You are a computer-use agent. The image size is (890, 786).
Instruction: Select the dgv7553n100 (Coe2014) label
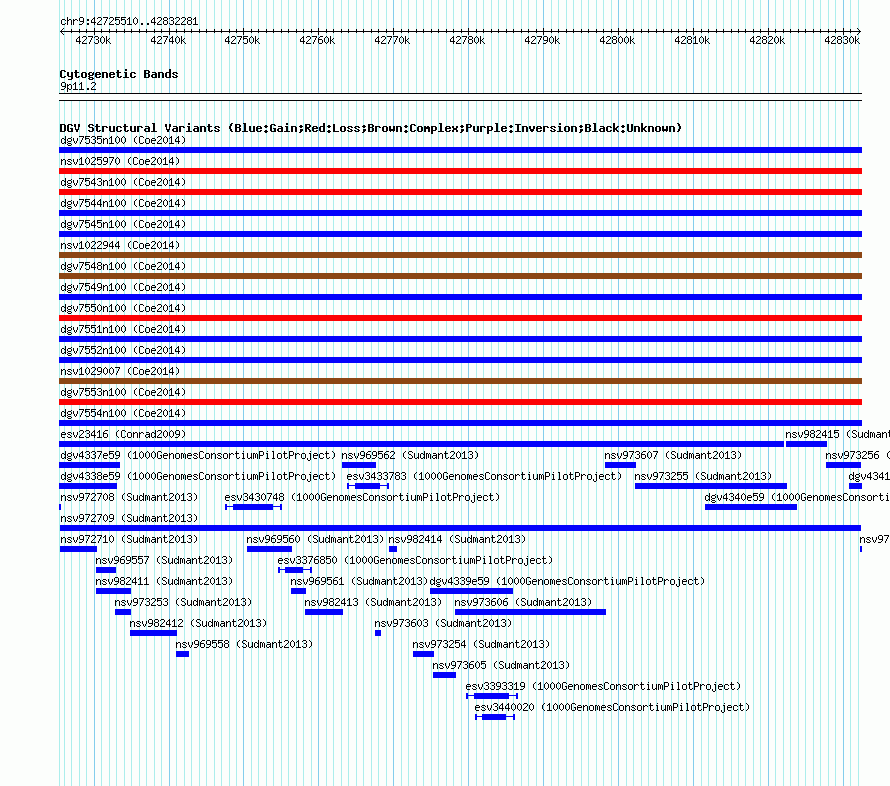coord(123,392)
